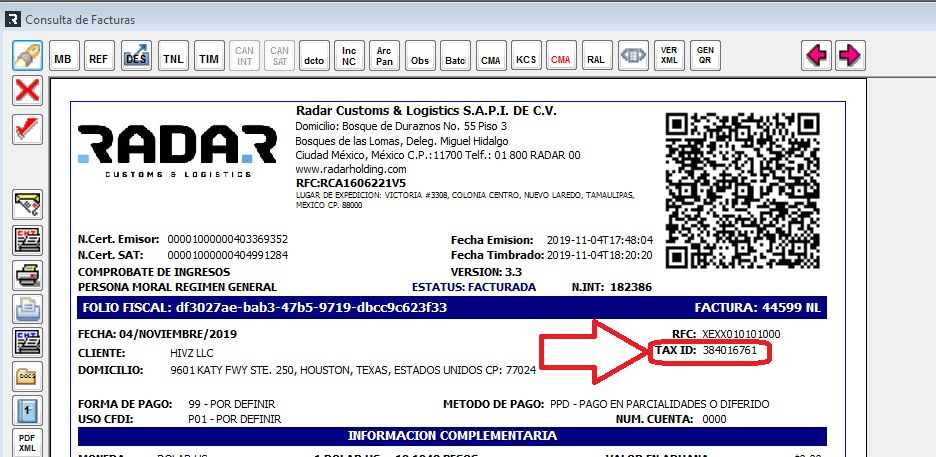Image resolution: width=936 pixels, height=457 pixels.
Task: Click the blue notebook sidebar icon
Action: point(27,410)
